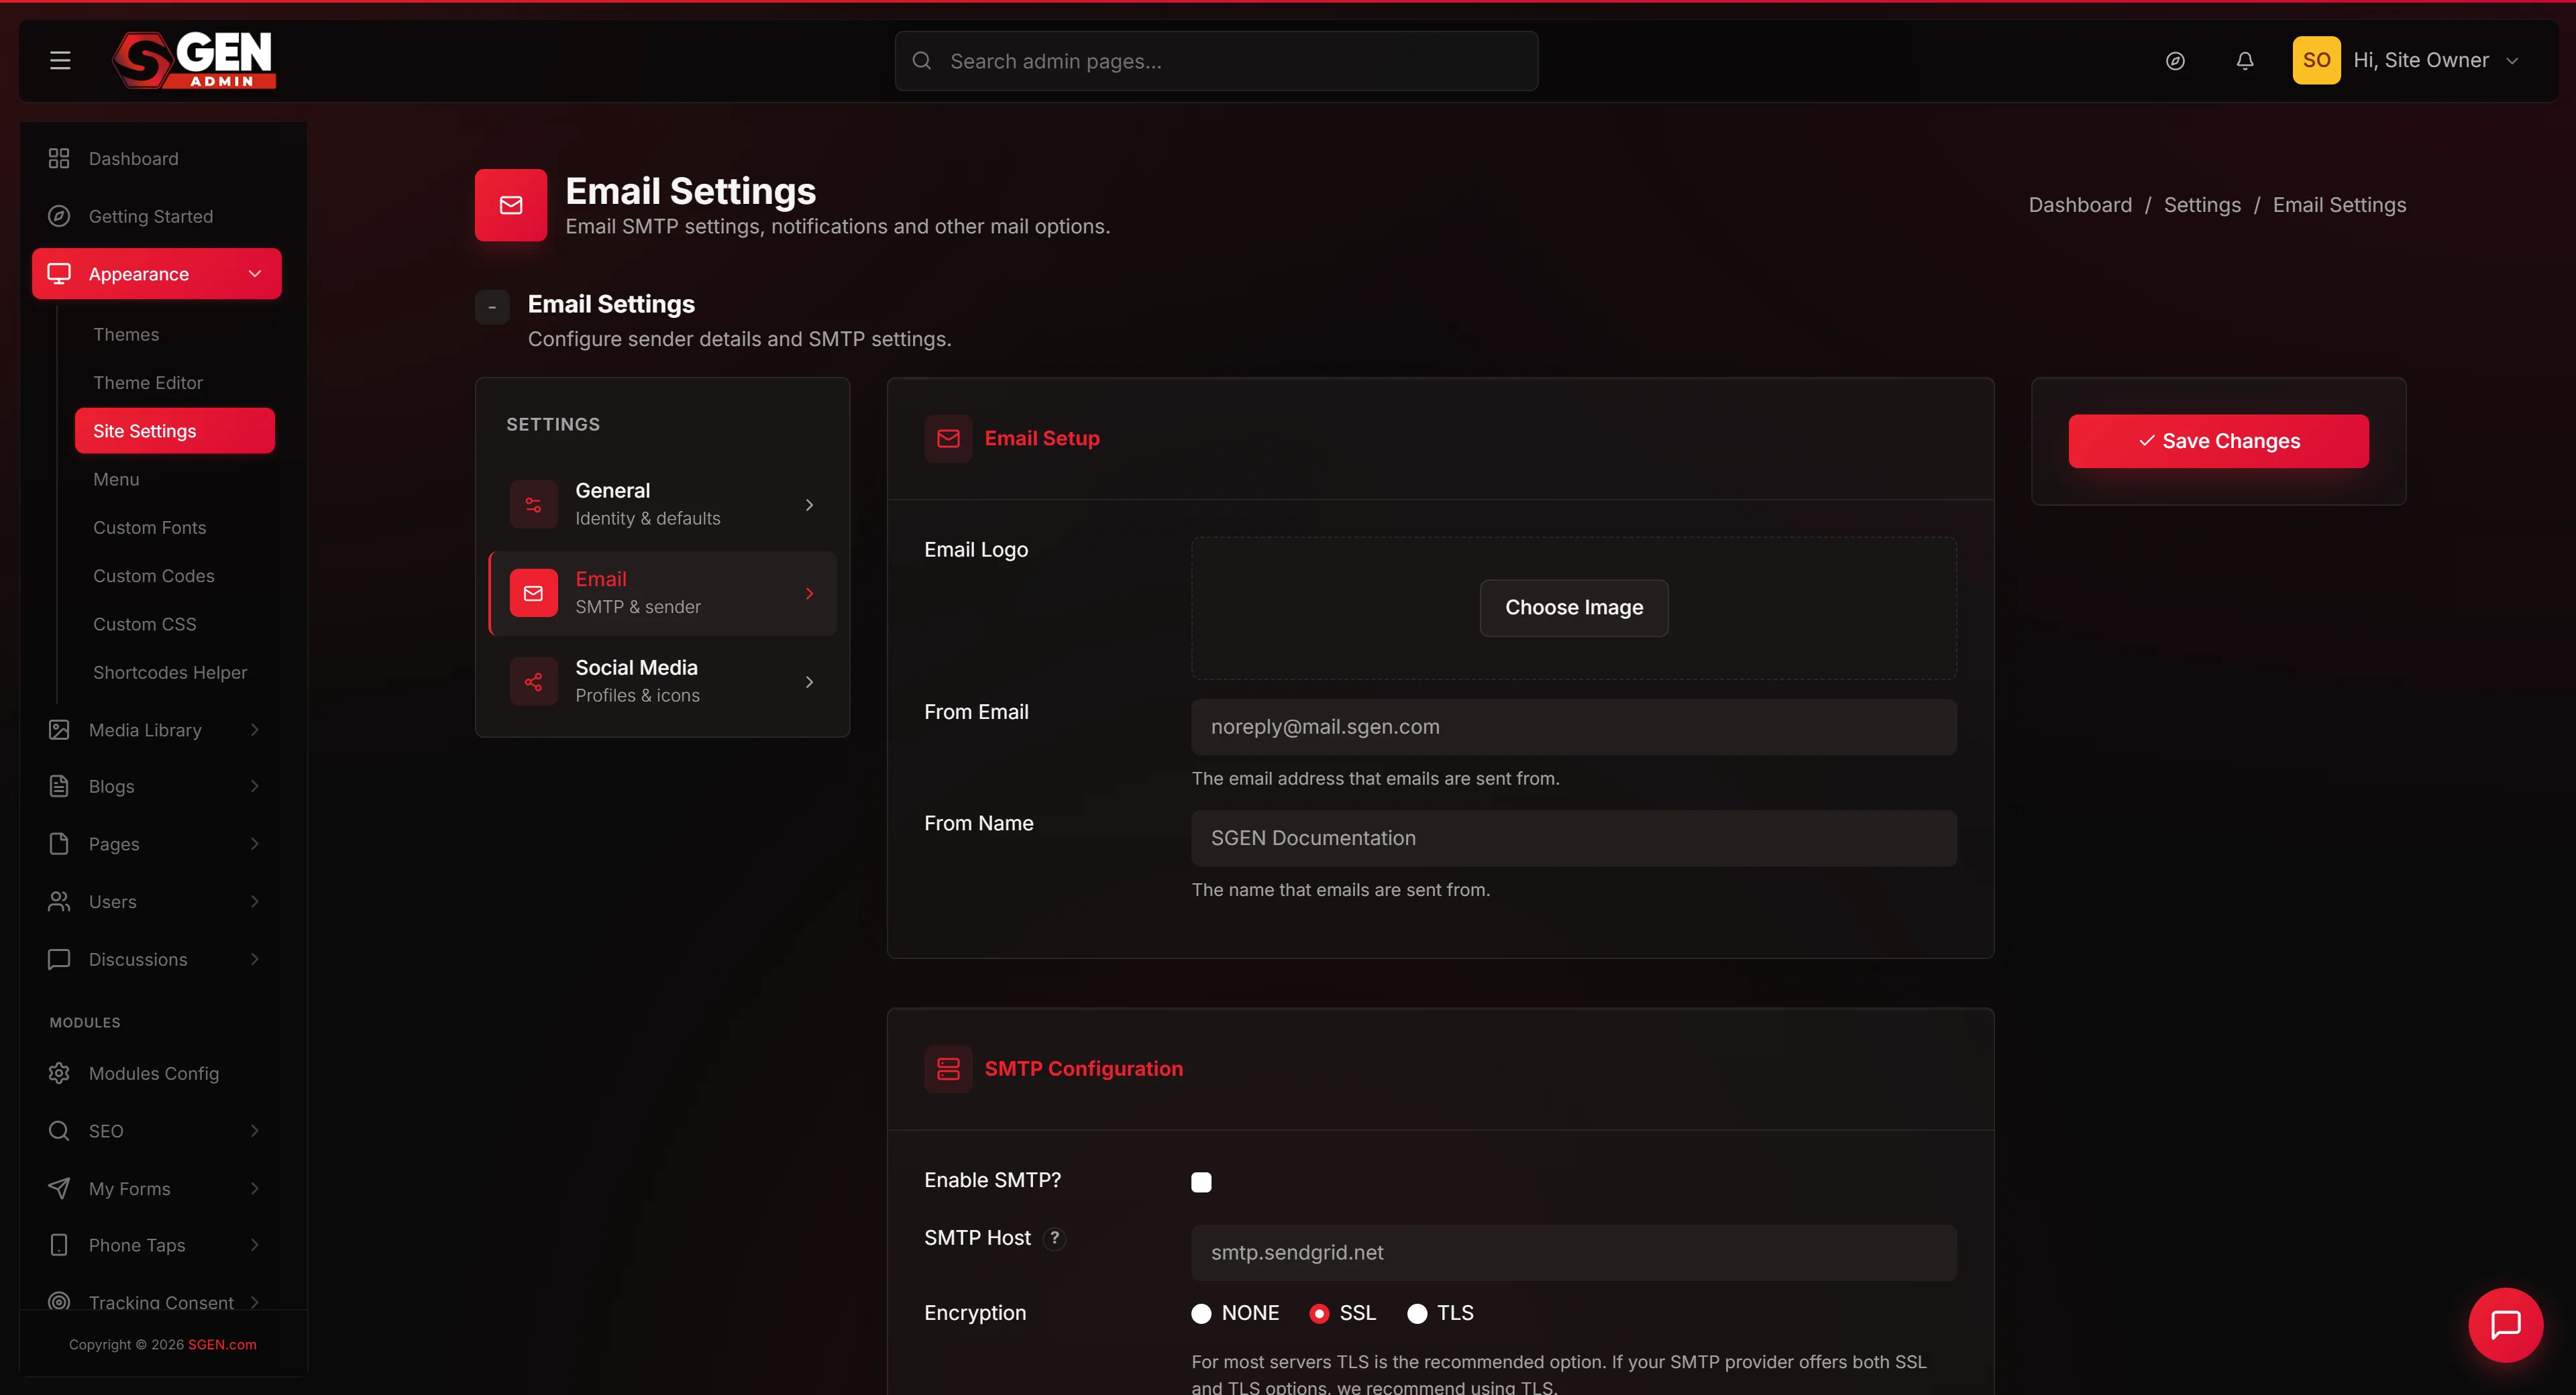Expand the Discussions submenu chevron
The width and height of the screenshot is (2576, 1395).
tap(255, 959)
